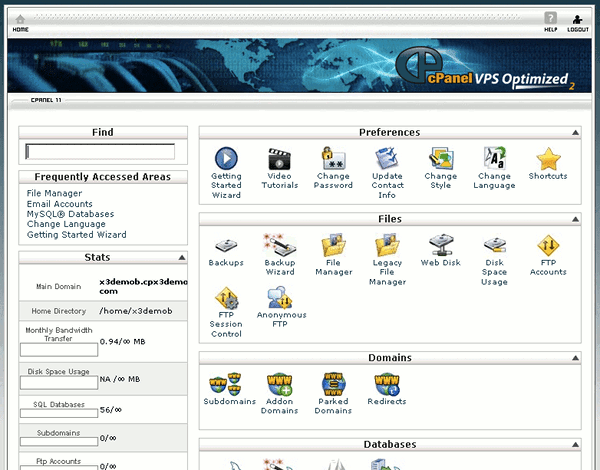Click the Subdomains usage bar in Stats

[x=59, y=442]
